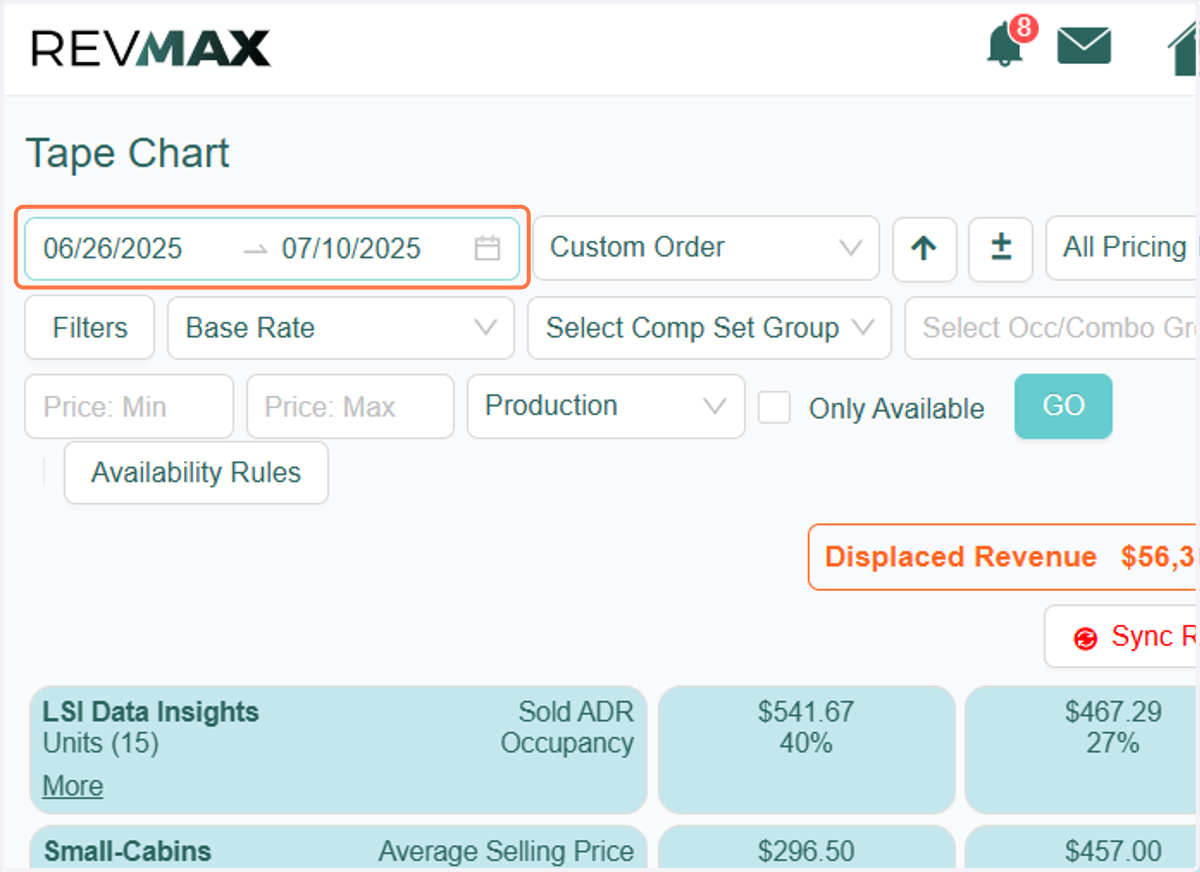Click the up arrow sort button
Image resolution: width=1200 pixels, height=872 pixels.
pos(925,248)
